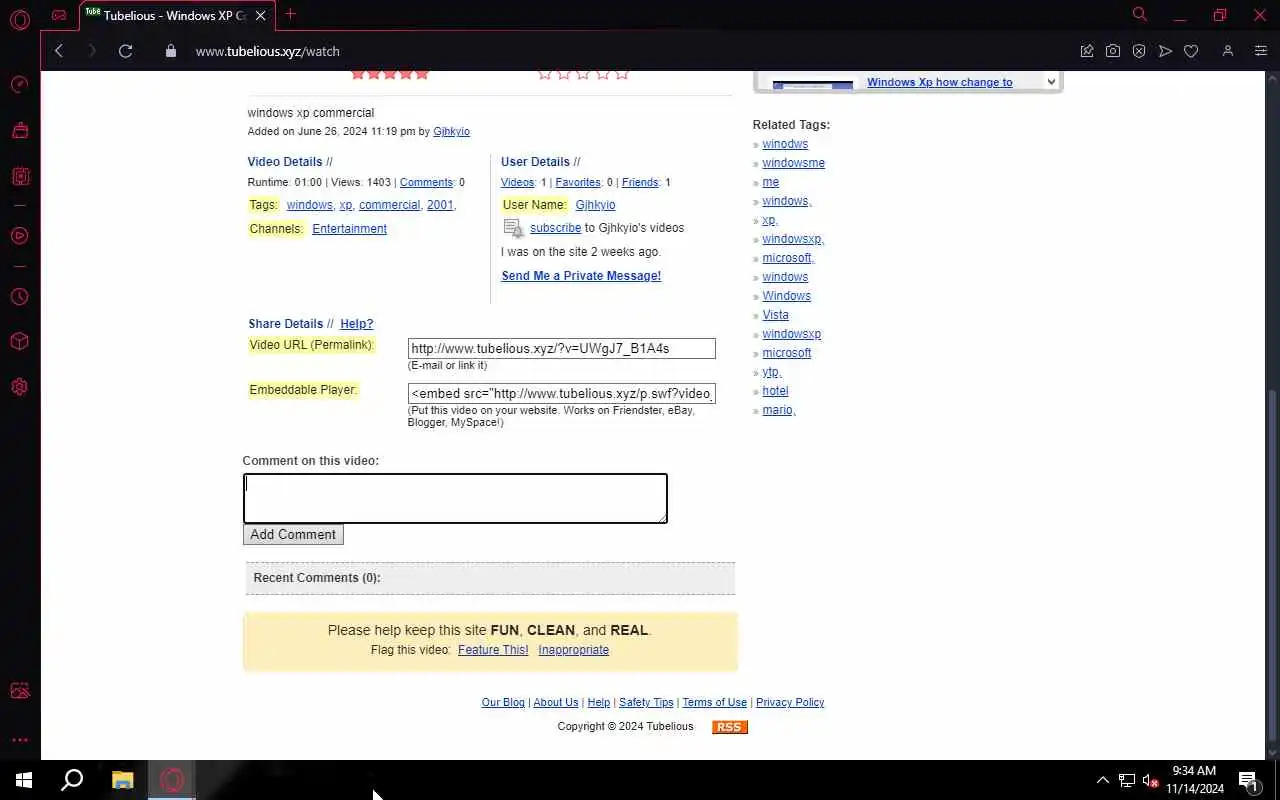Expand the related videos dropdown arrow
The height and width of the screenshot is (800, 1280).
point(1051,82)
